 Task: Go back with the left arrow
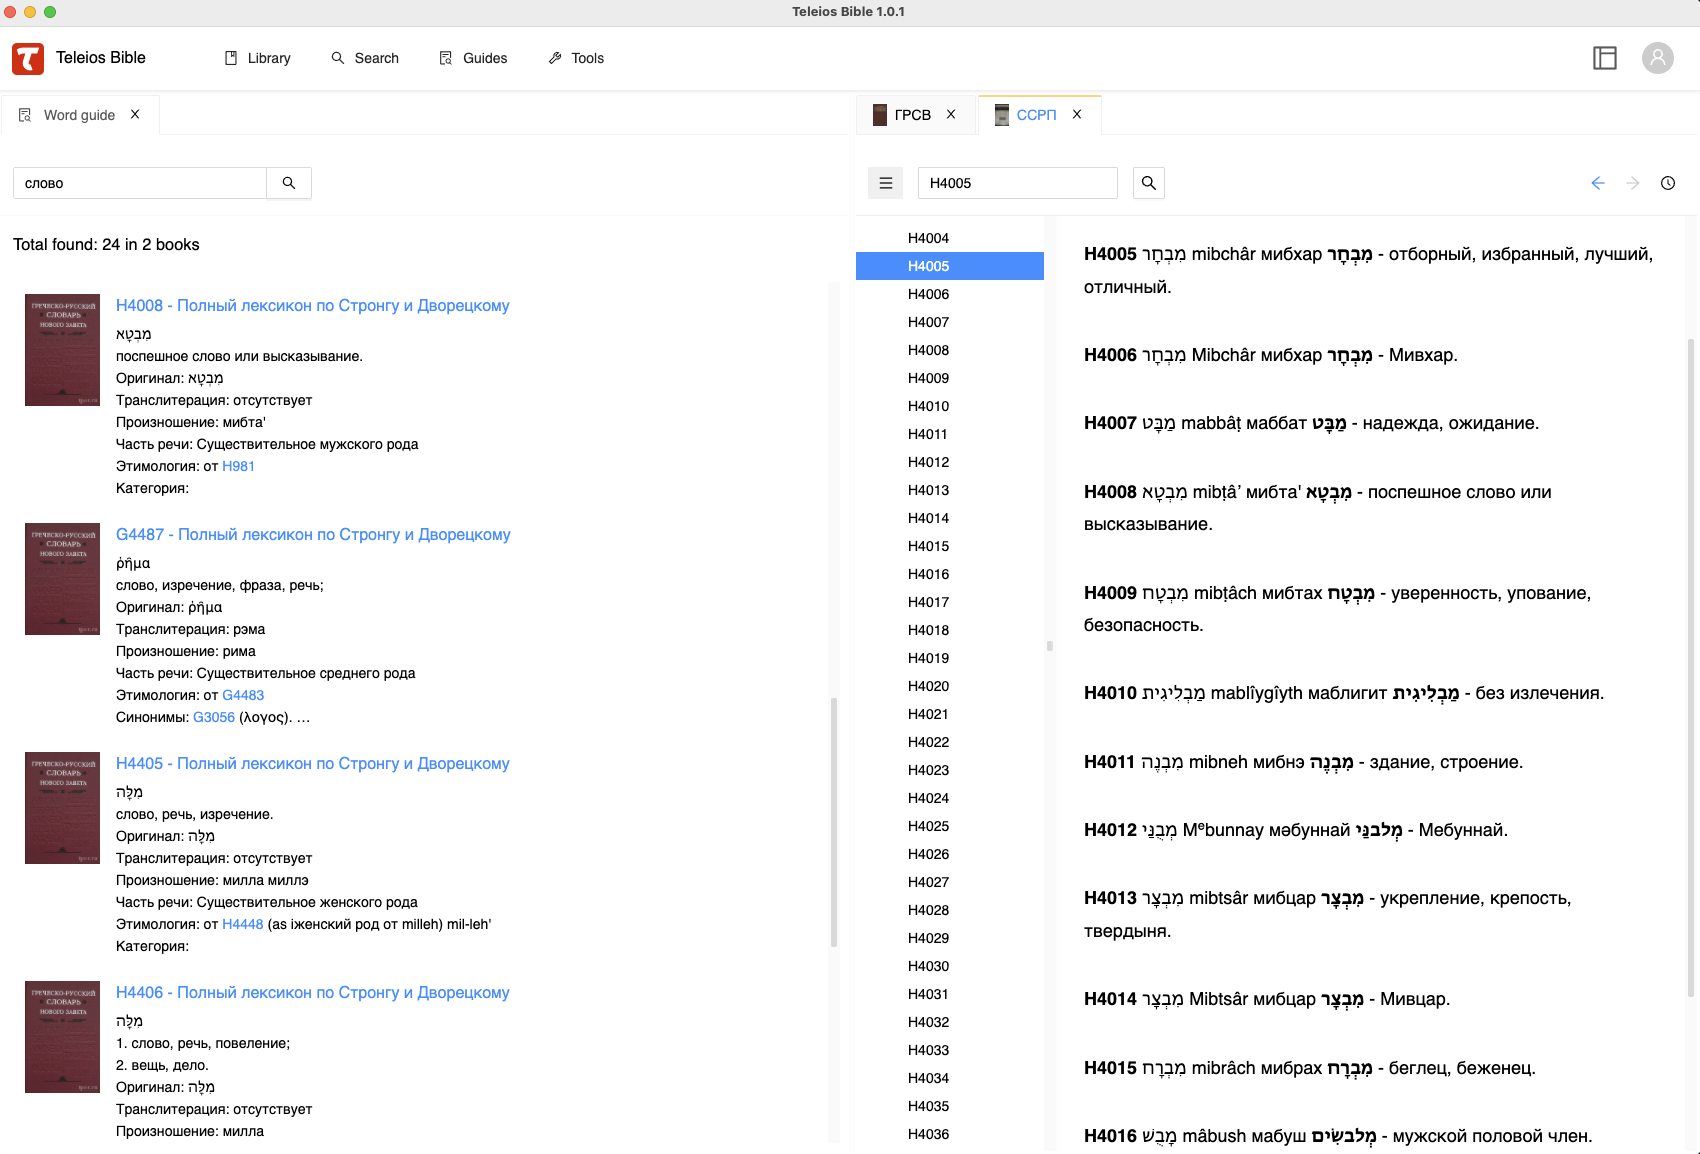point(1597,183)
